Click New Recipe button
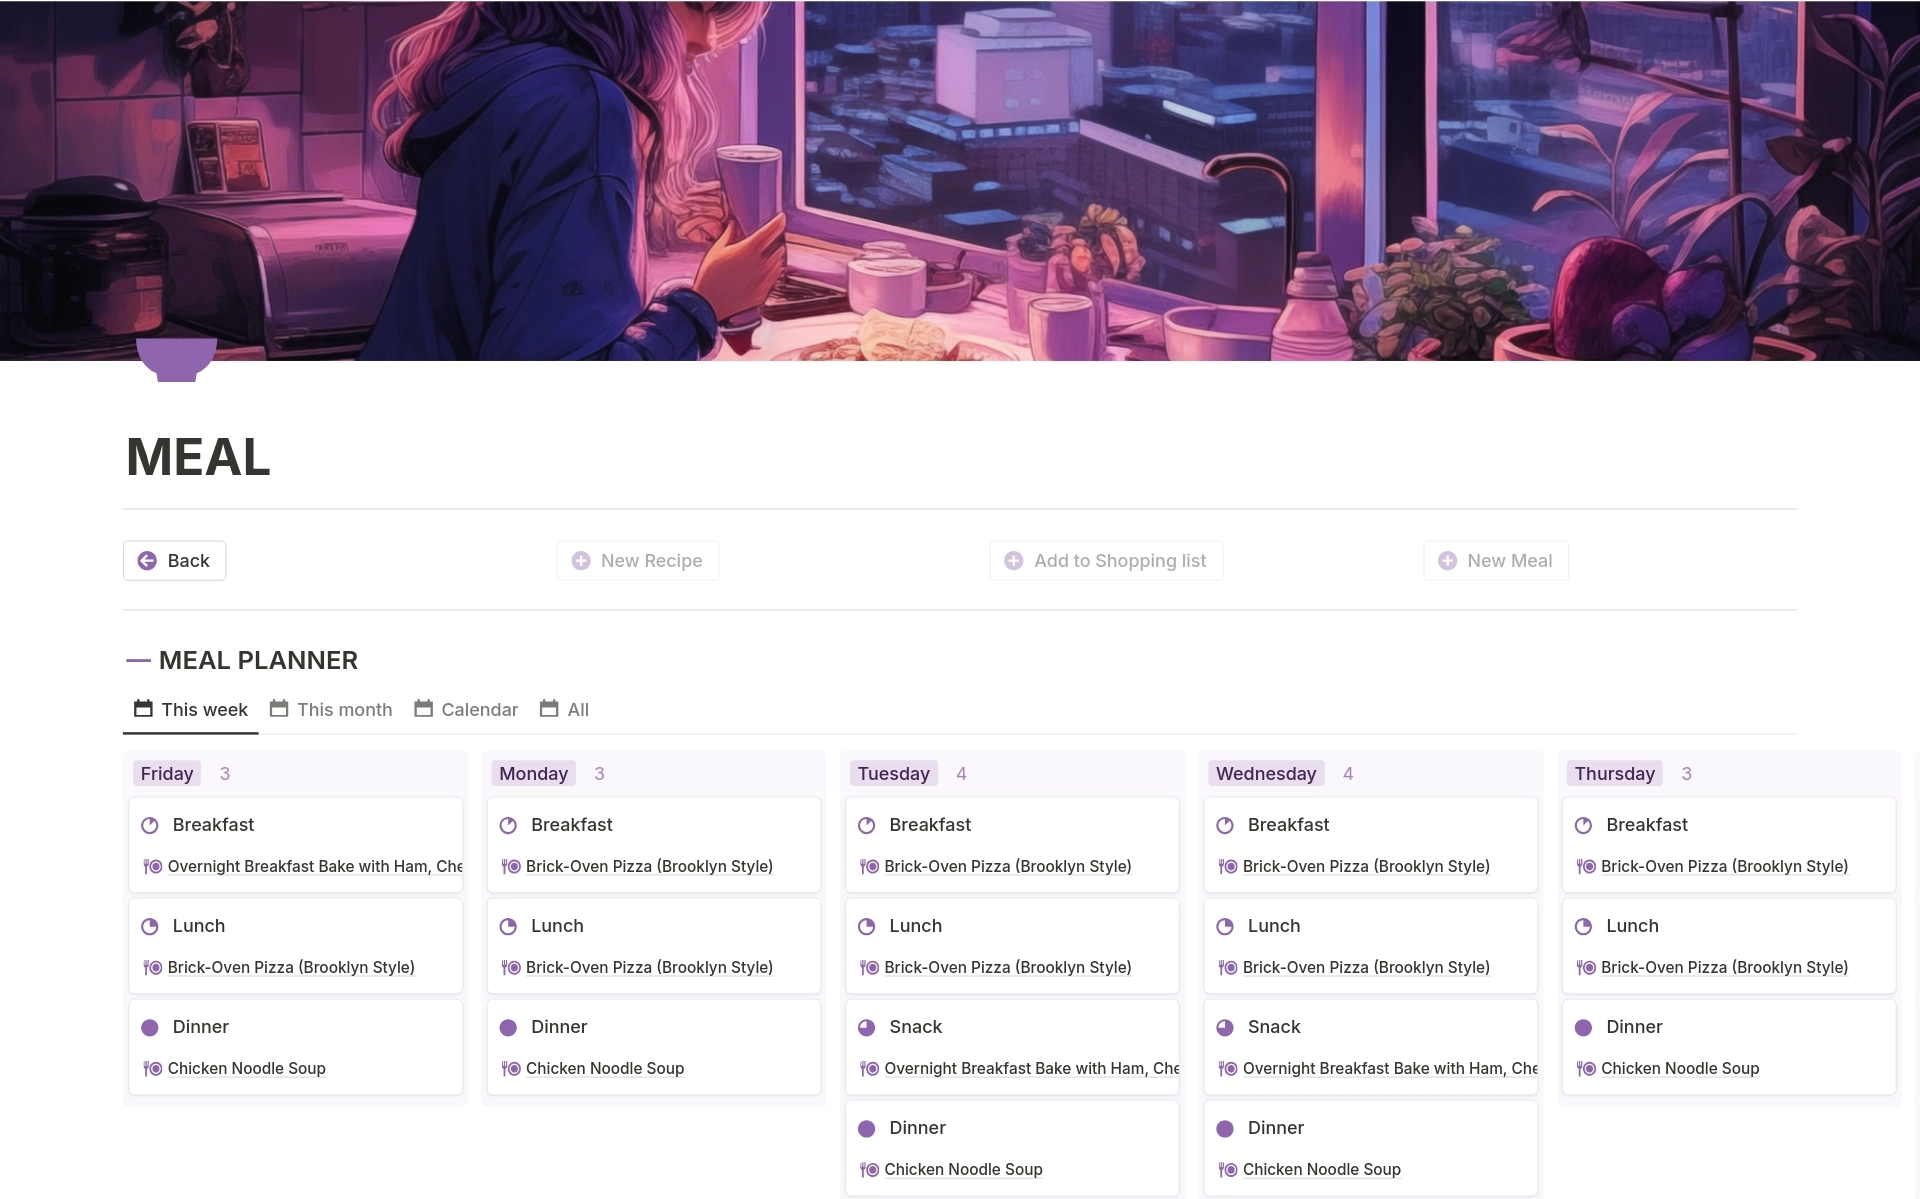The height and width of the screenshot is (1199, 1920). click(638, 559)
